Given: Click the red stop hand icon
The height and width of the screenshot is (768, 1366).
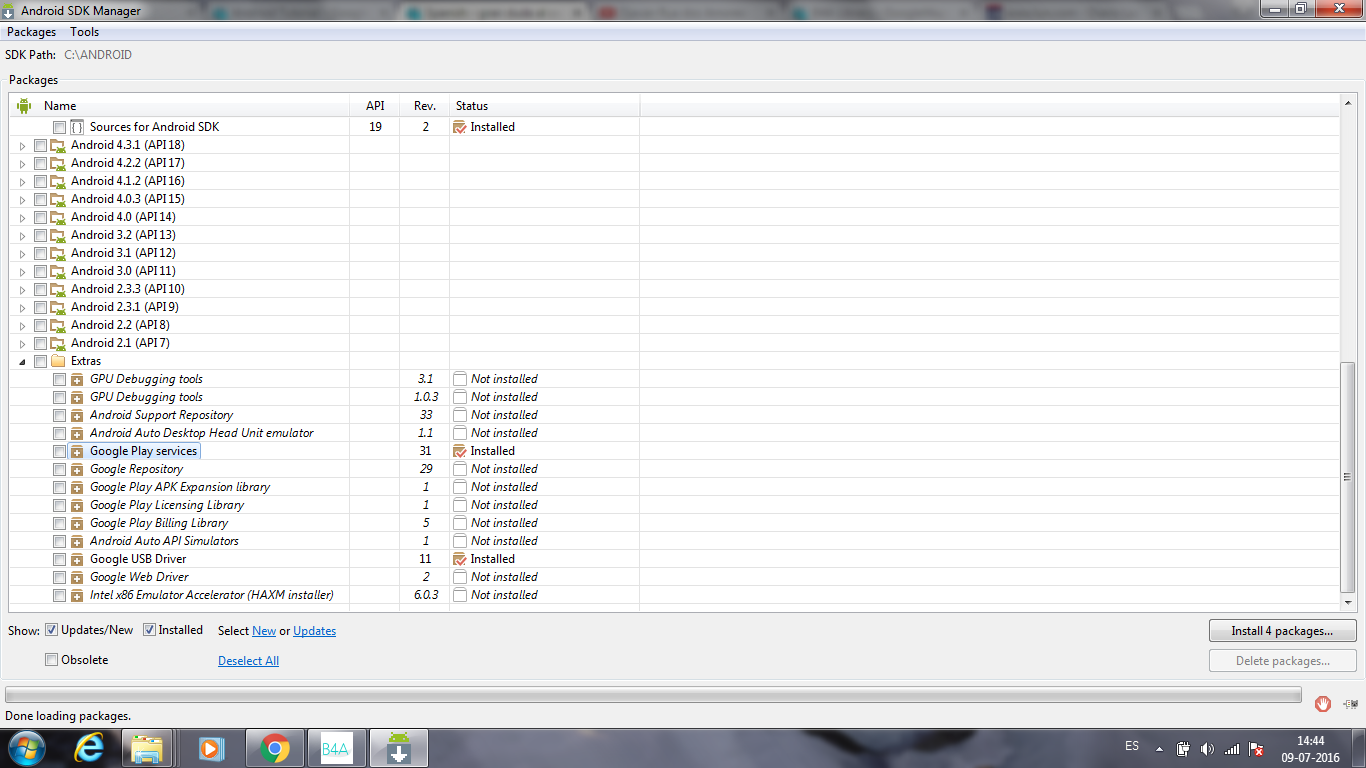Looking at the screenshot, I should [1323, 704].
